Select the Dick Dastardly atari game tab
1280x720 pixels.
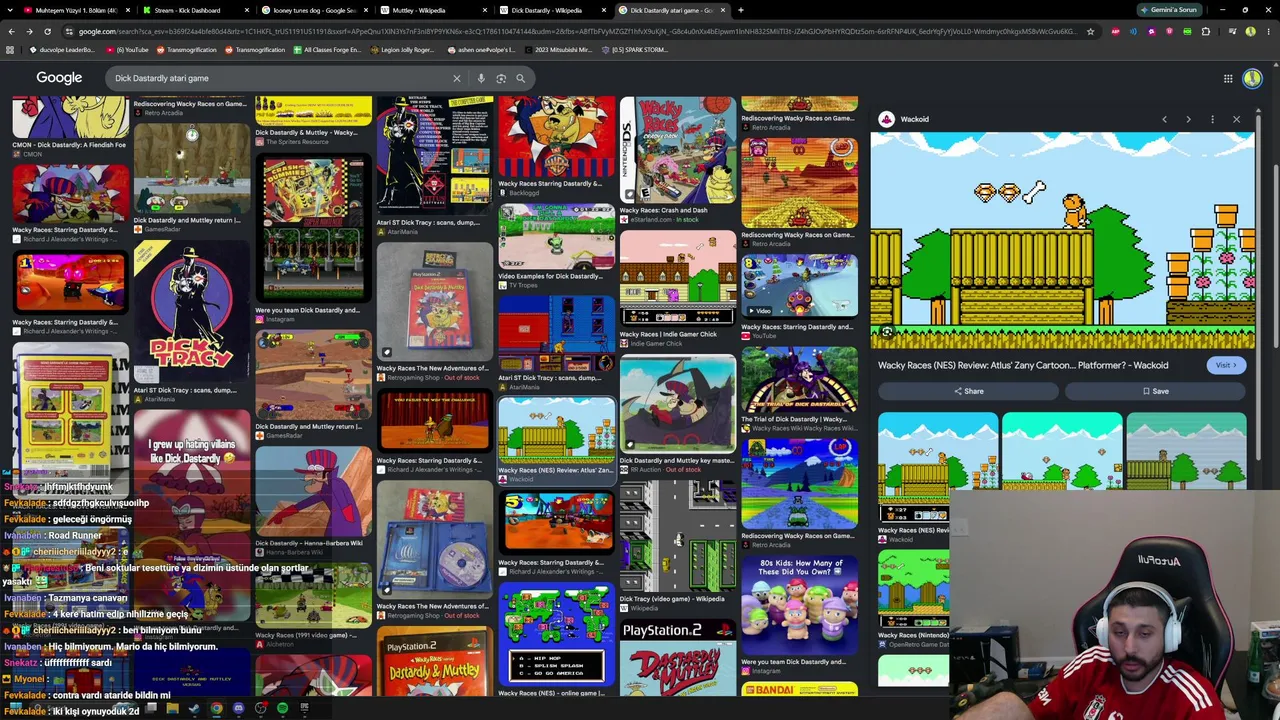pos(672,10)
